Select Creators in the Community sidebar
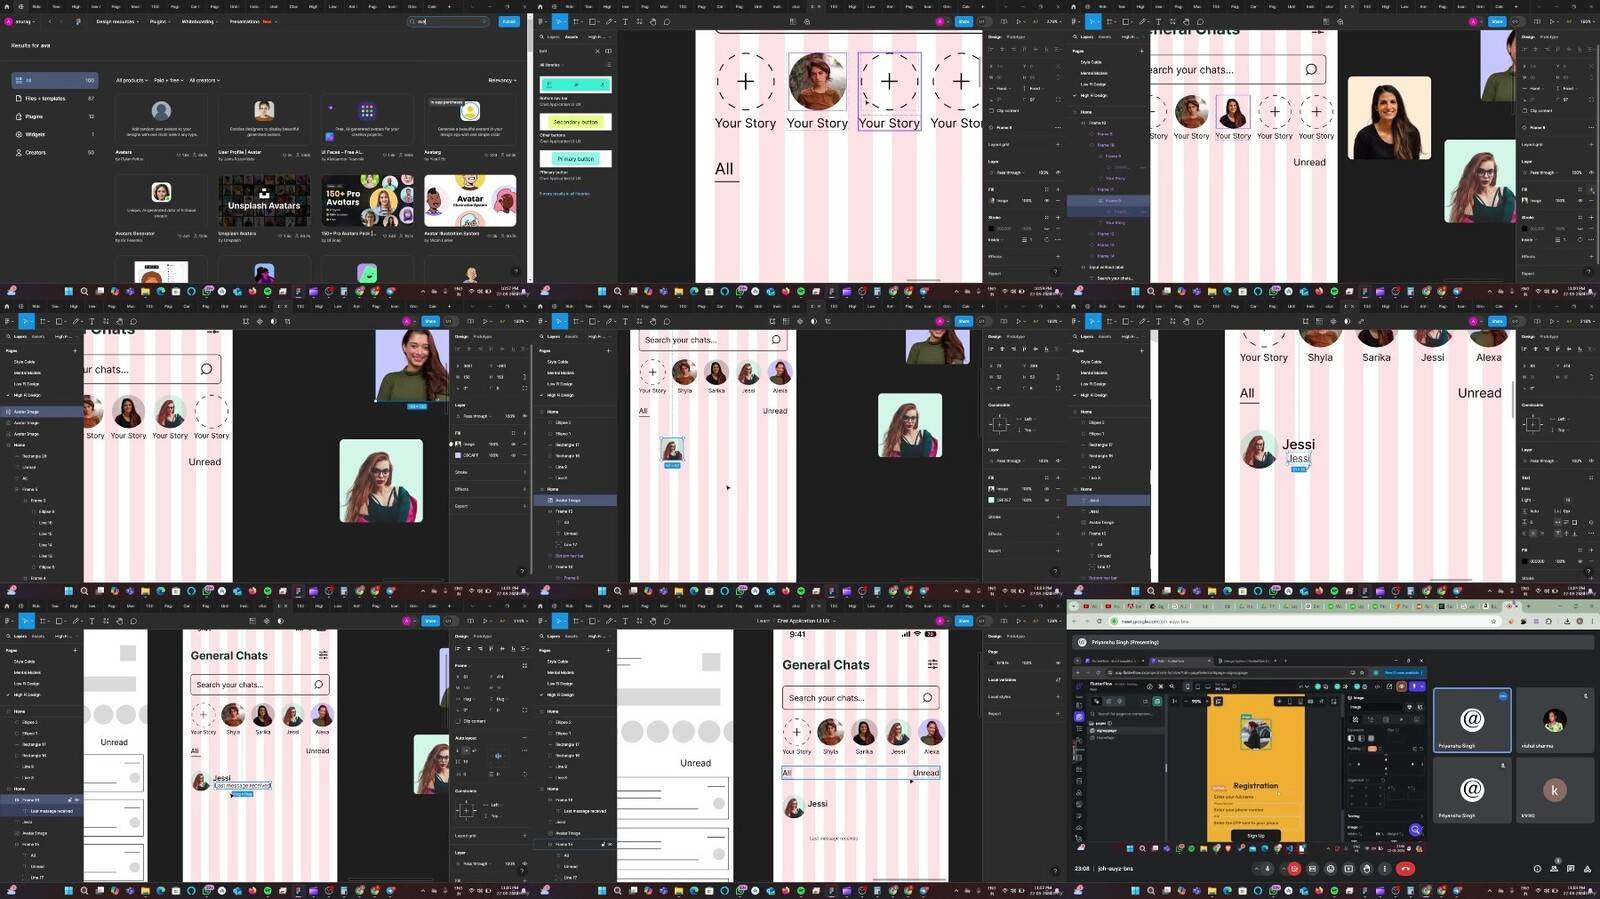This screenshot has width=1600, height=899. click(55, 152)
